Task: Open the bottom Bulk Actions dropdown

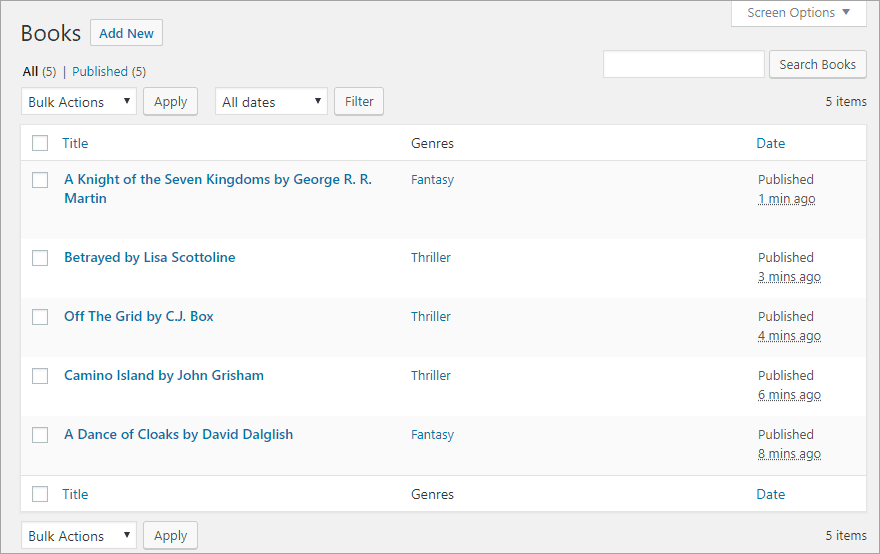Action: [x=79, y=535]
